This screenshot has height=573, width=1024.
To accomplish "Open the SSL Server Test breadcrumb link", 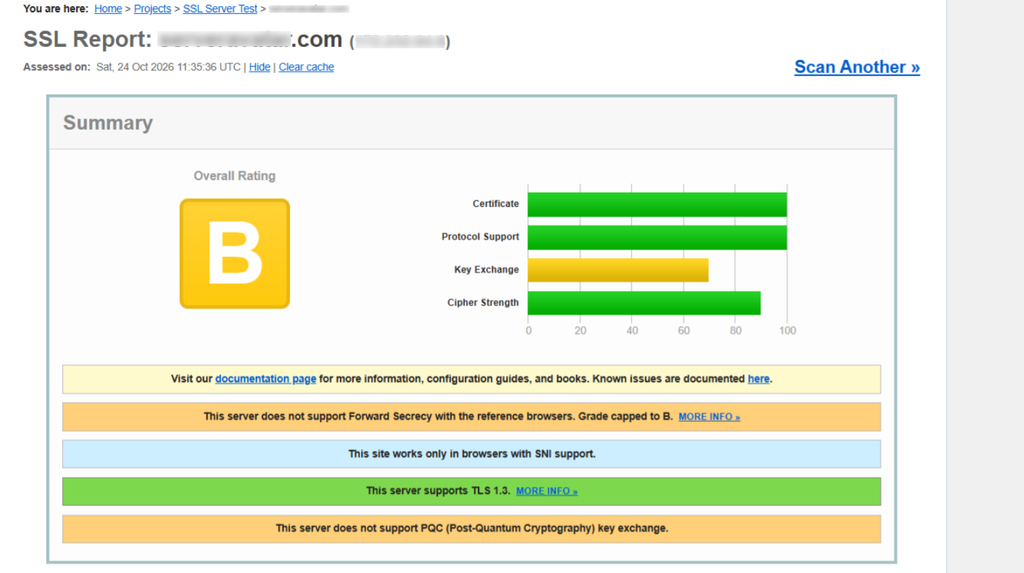I will tap(220, 8).
